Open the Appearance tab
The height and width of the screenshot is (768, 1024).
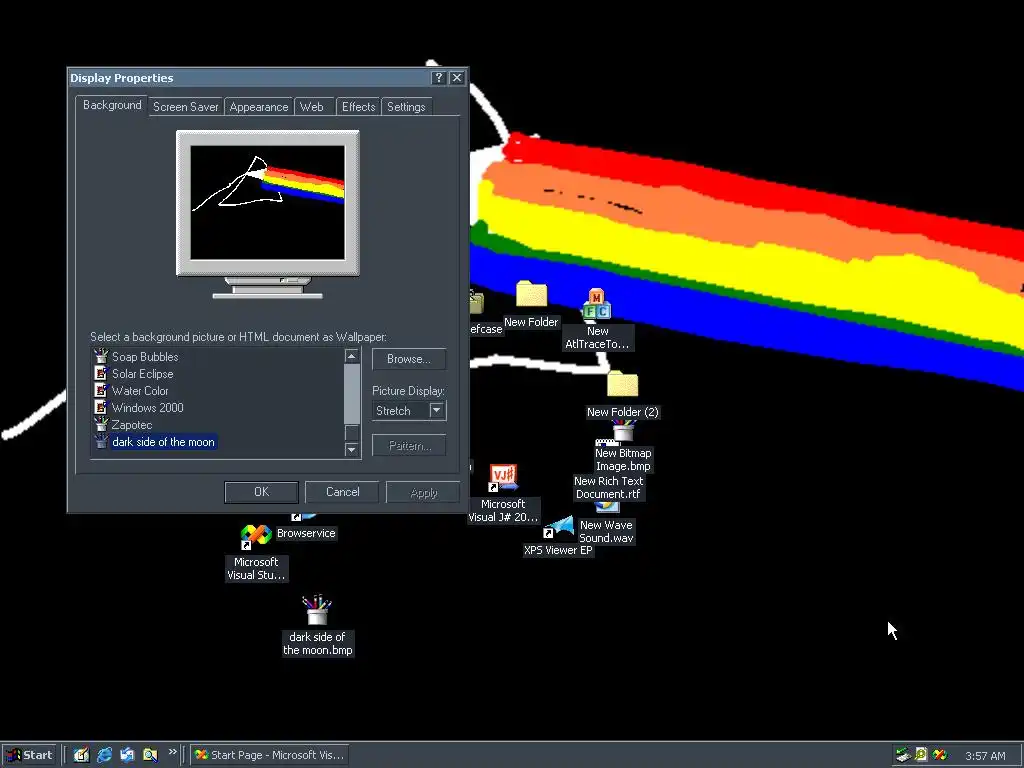(259, 106)
